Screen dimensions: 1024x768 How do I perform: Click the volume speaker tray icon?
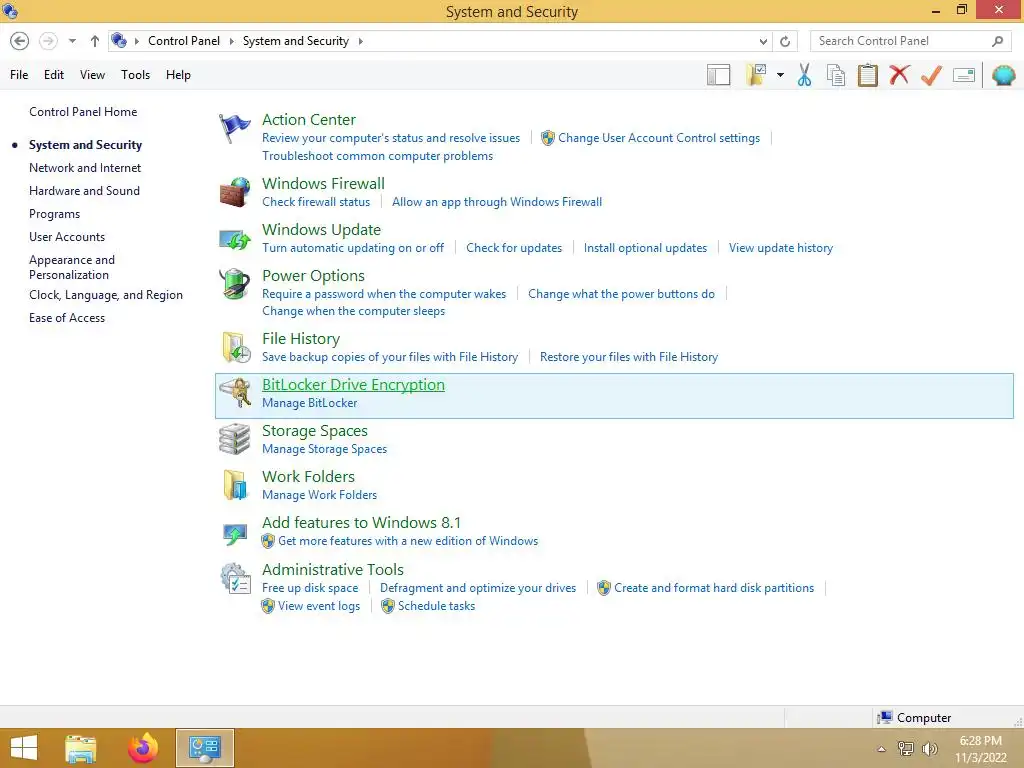[929, 748]
